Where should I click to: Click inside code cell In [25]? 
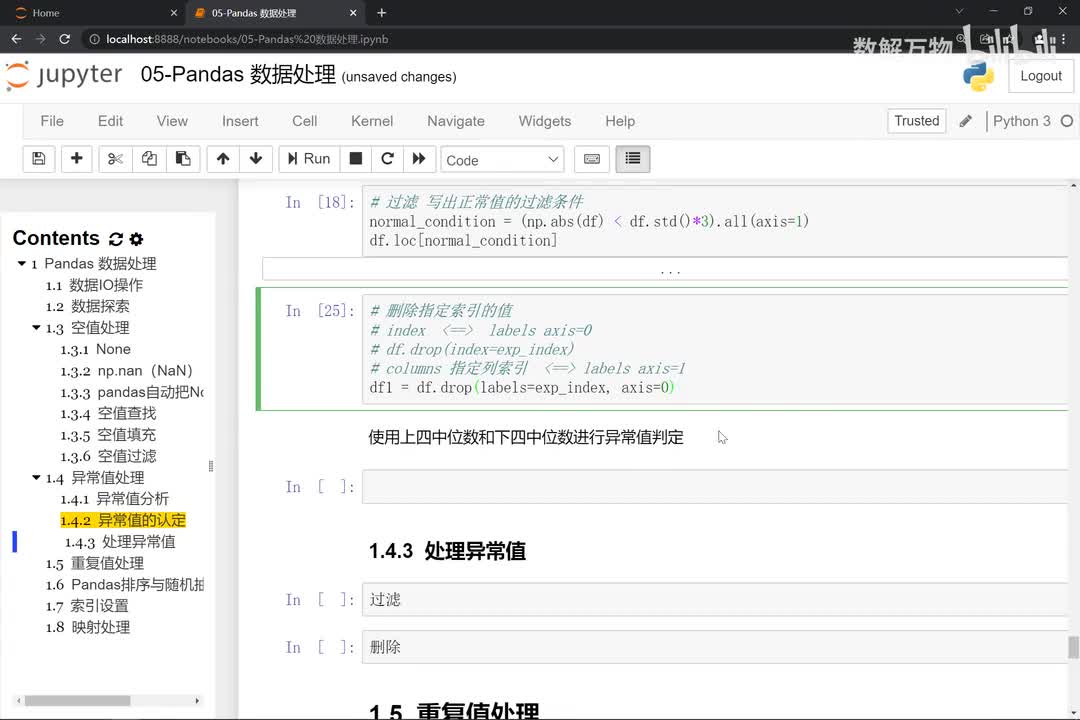point(715,349)
